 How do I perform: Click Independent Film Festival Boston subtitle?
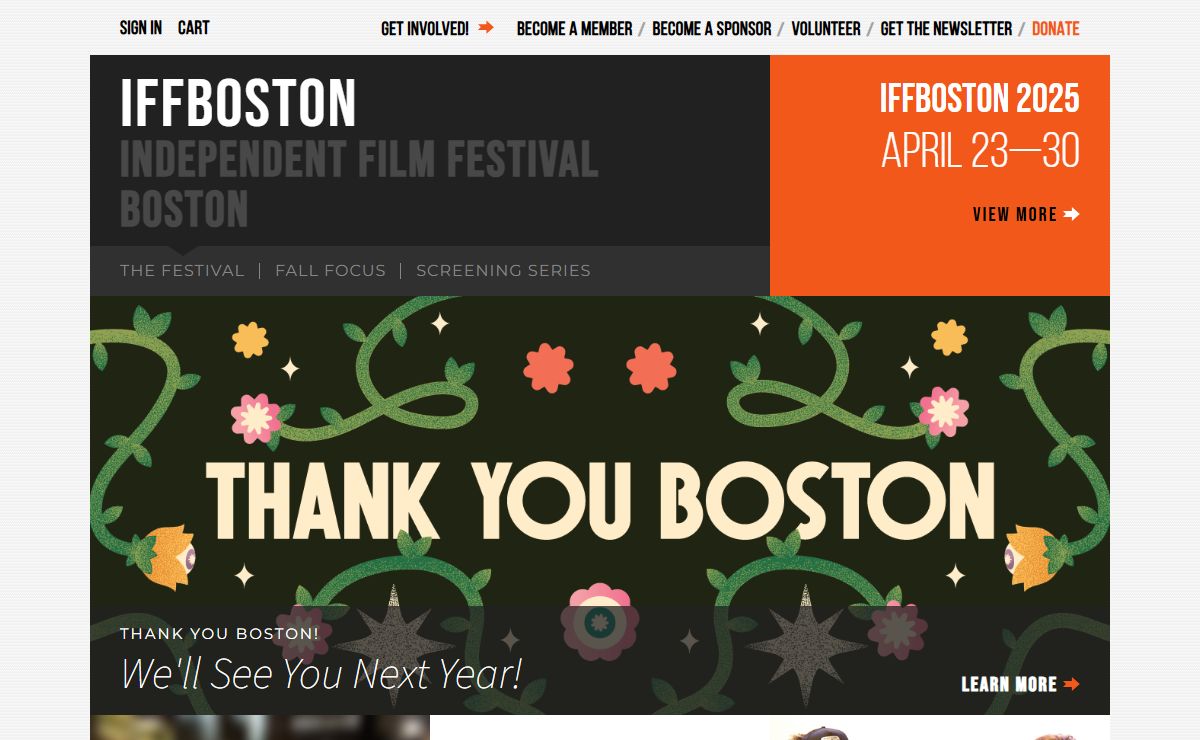point(359,184)
